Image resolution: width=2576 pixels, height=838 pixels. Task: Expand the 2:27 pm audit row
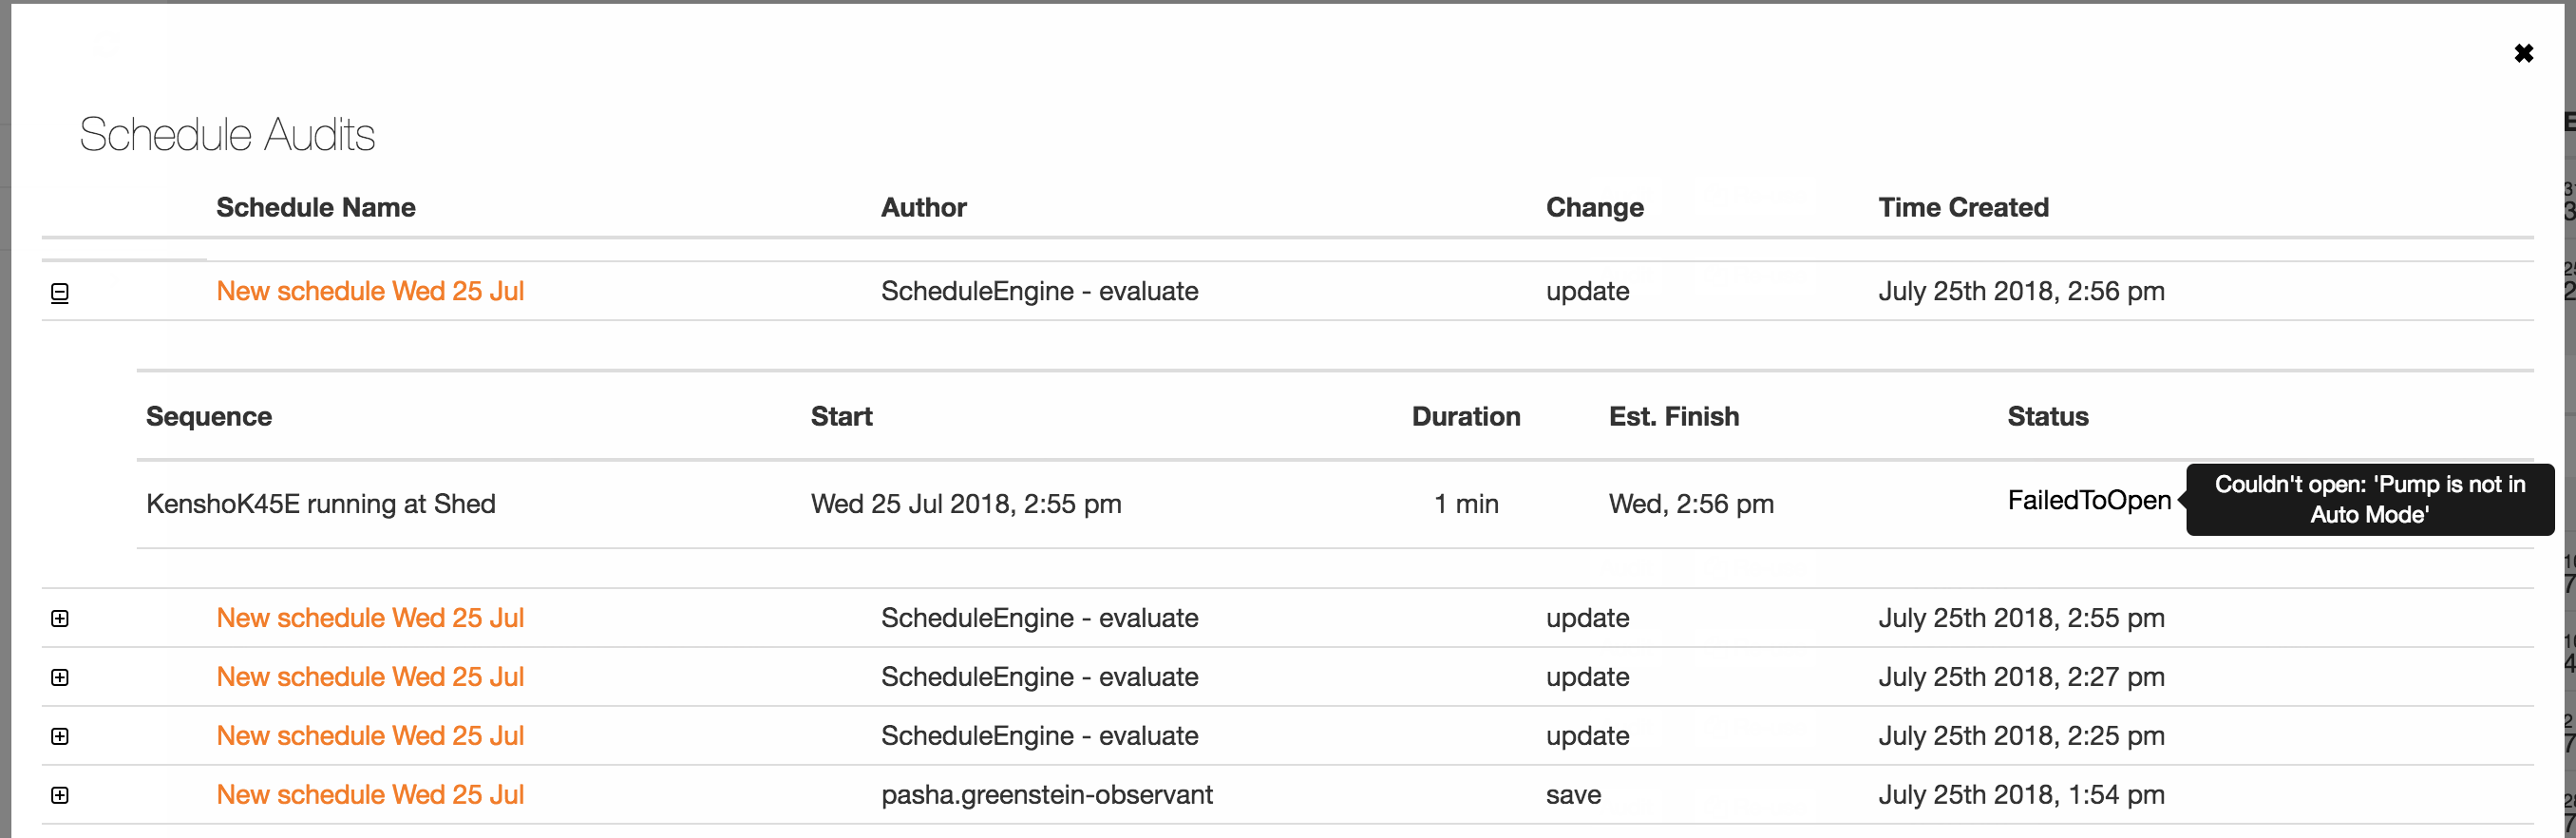60,678
